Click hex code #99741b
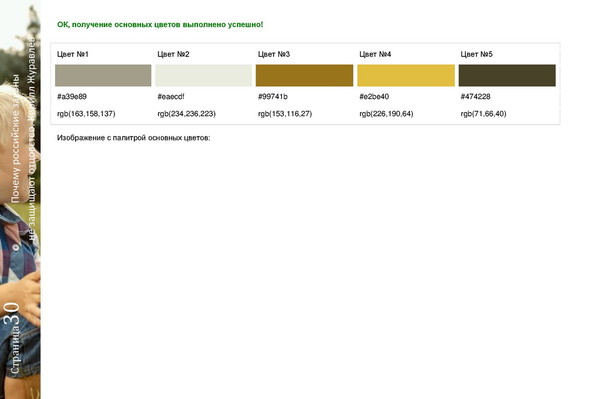600x399 pixels. (272, 96)
